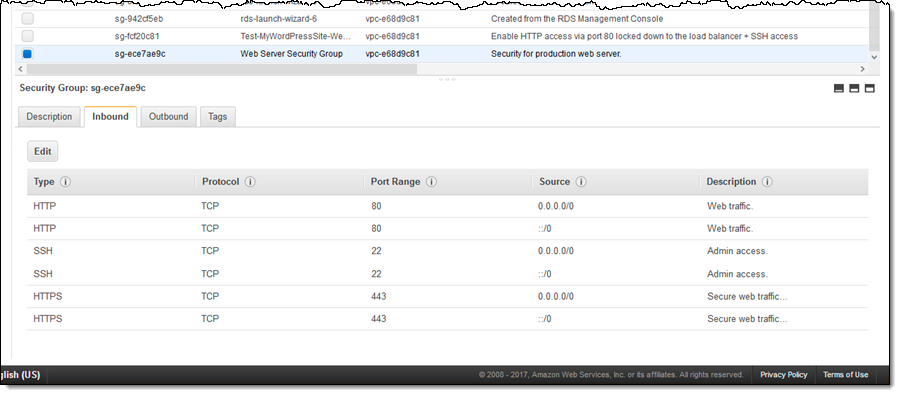Open the Privacy Policy link

784,375
